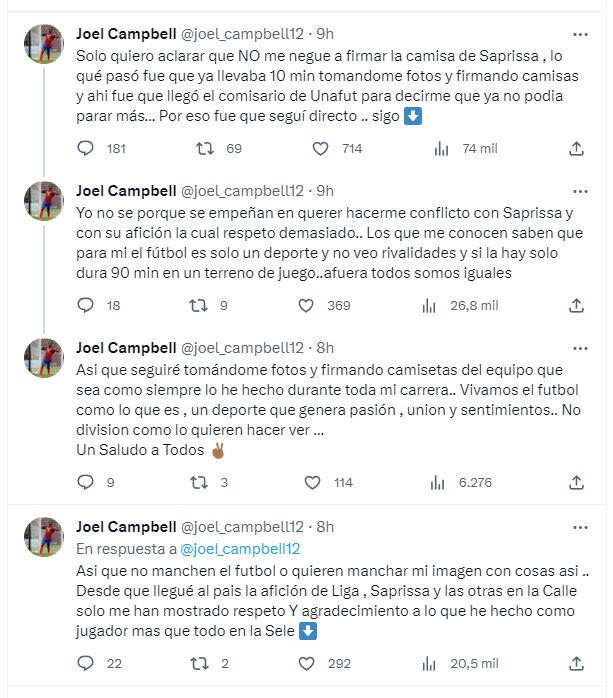
Task: Retweet the tweet with 69 retweets
Action: [204, 148]
